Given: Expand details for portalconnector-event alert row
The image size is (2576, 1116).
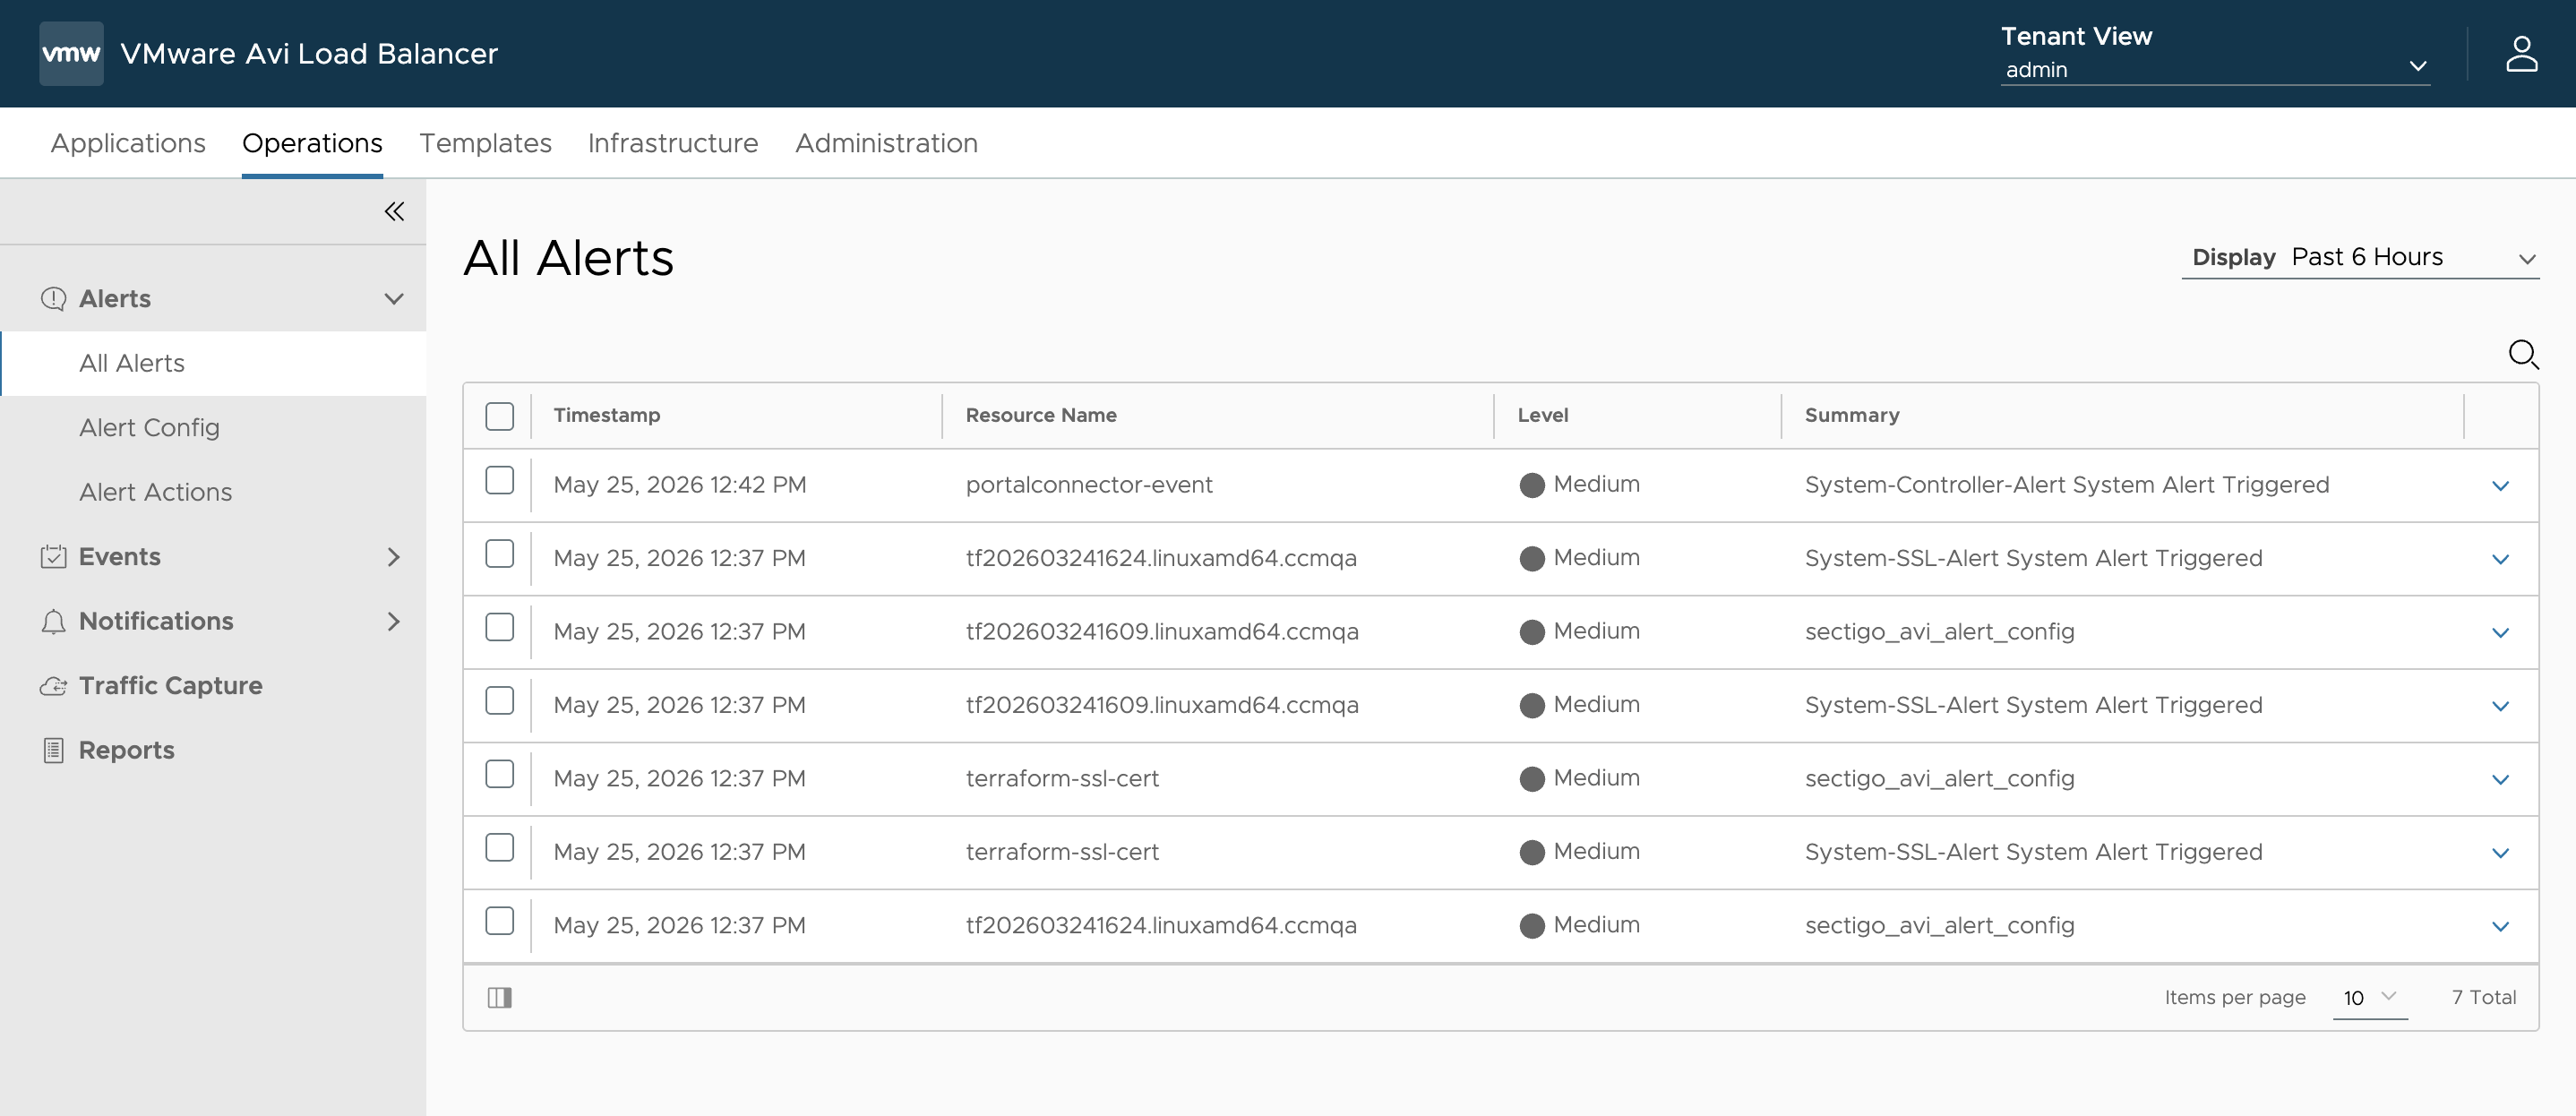Looking at the screenshot, I should coord(2500,486).
